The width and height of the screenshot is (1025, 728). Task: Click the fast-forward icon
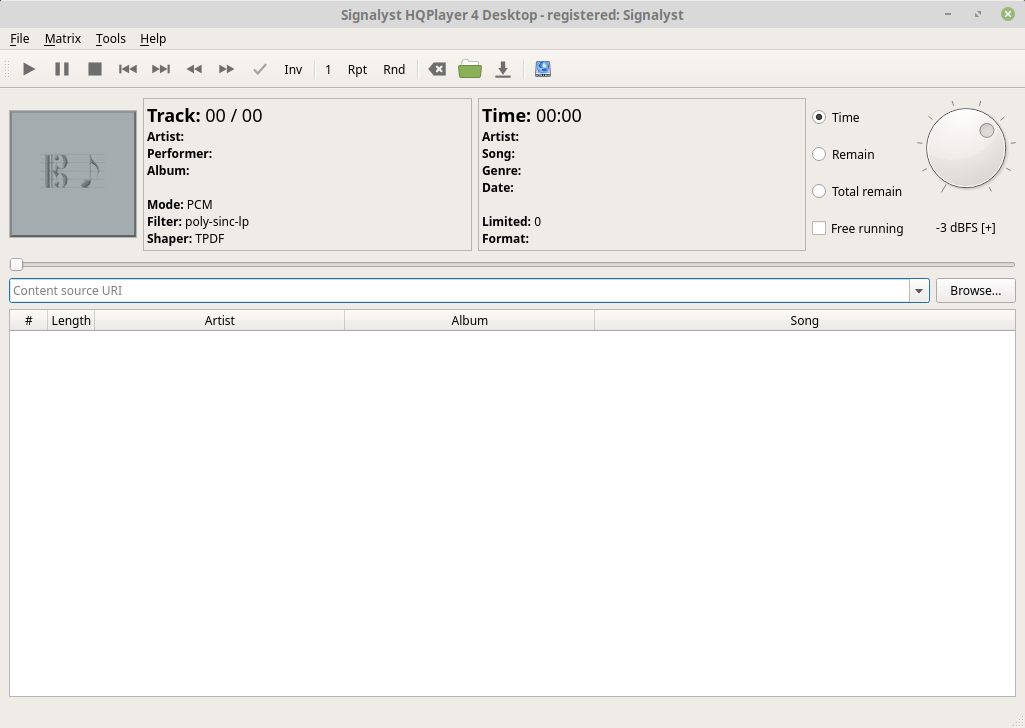[x=227, y=69]
